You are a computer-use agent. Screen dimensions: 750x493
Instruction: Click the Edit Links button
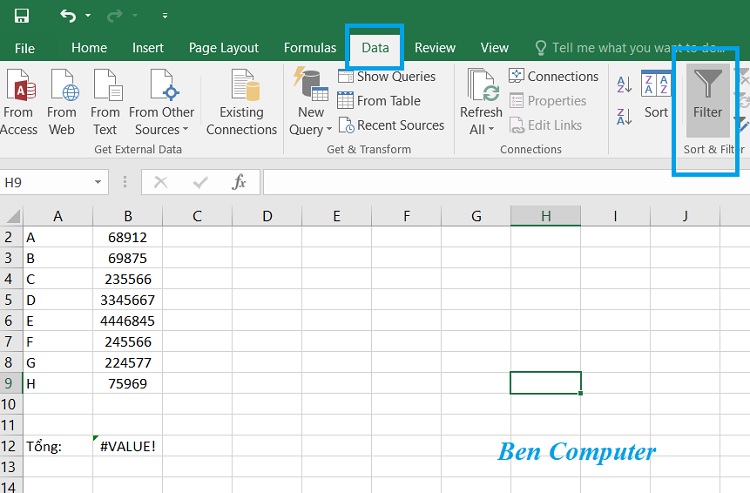[545, 125]
